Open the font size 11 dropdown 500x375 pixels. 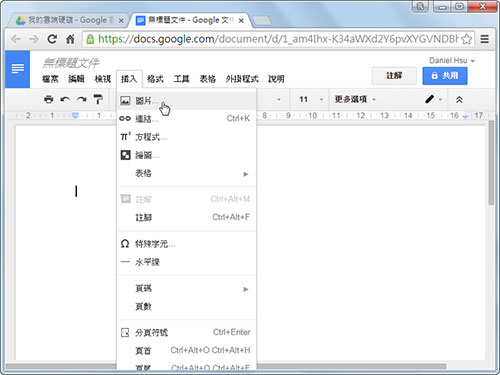[311, 99]
